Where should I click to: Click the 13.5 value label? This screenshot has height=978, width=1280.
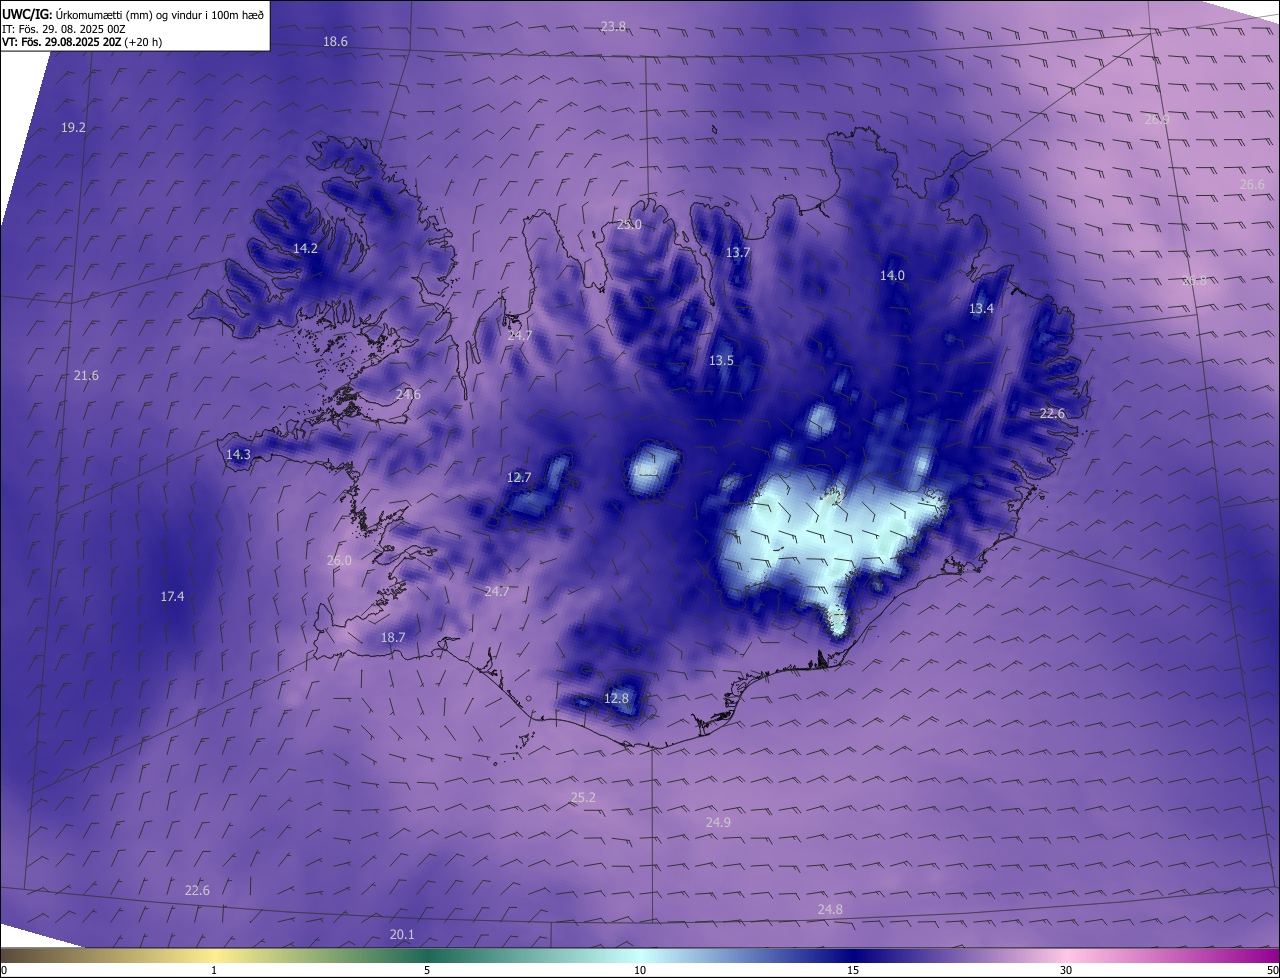[x=721, y=360]
